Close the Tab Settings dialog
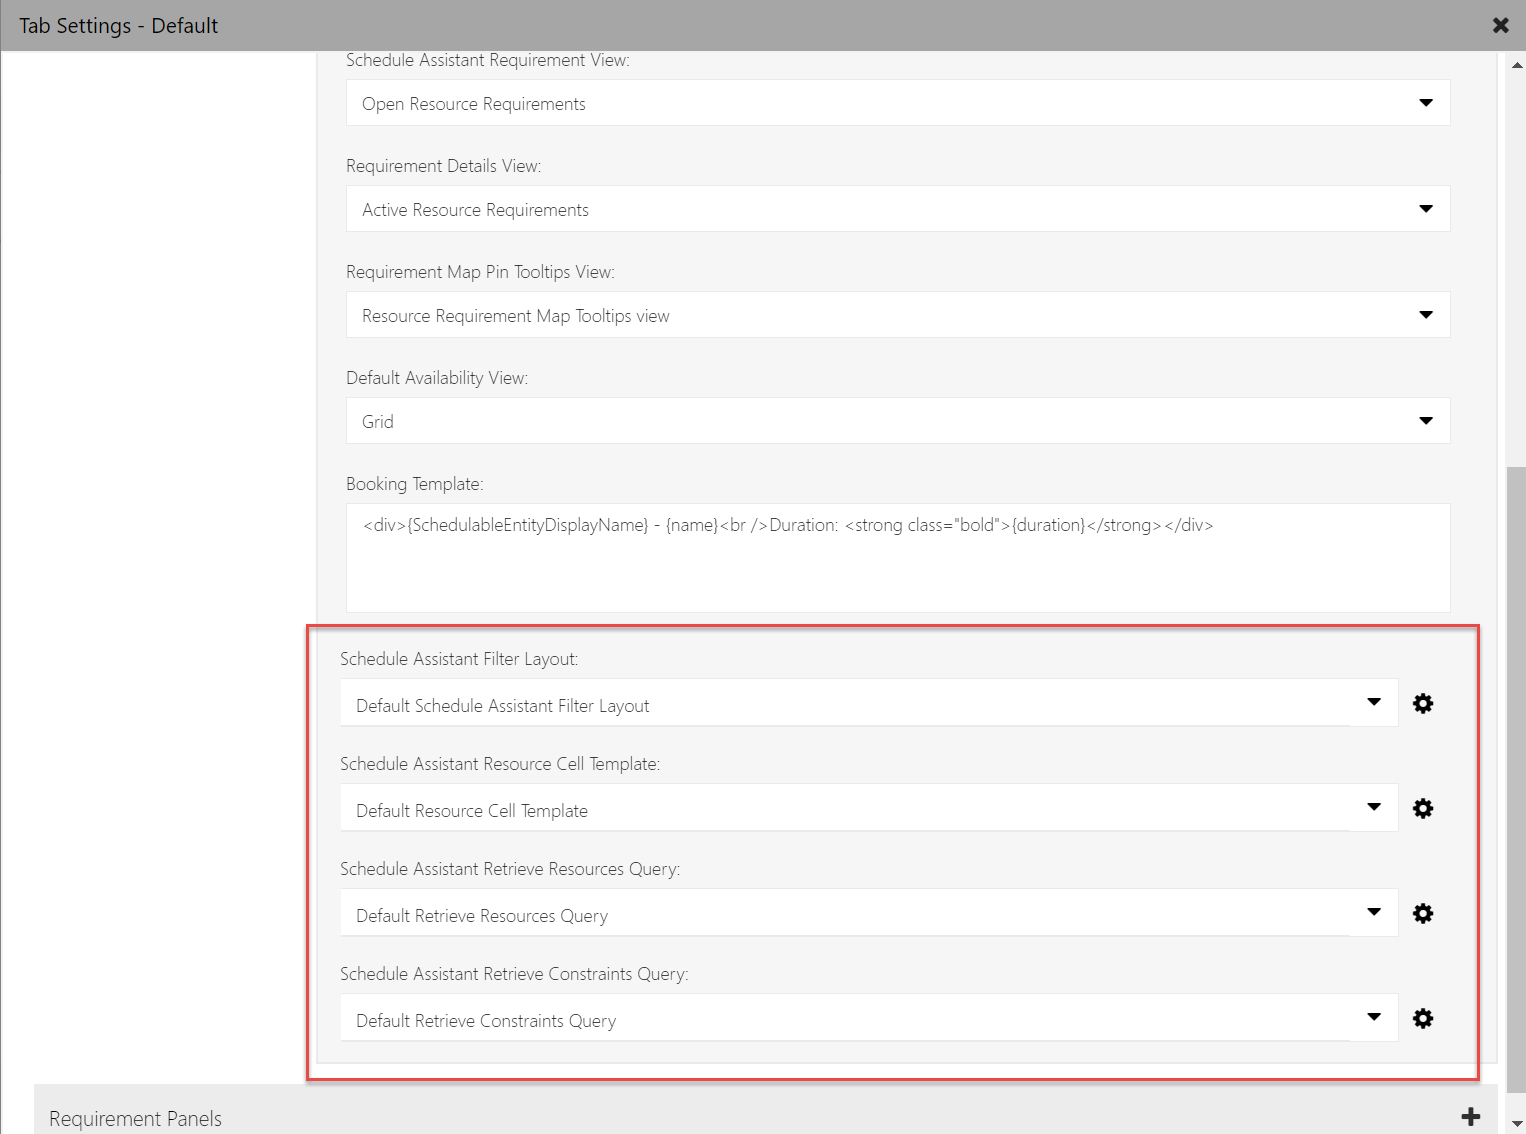 pos(1500,25)
